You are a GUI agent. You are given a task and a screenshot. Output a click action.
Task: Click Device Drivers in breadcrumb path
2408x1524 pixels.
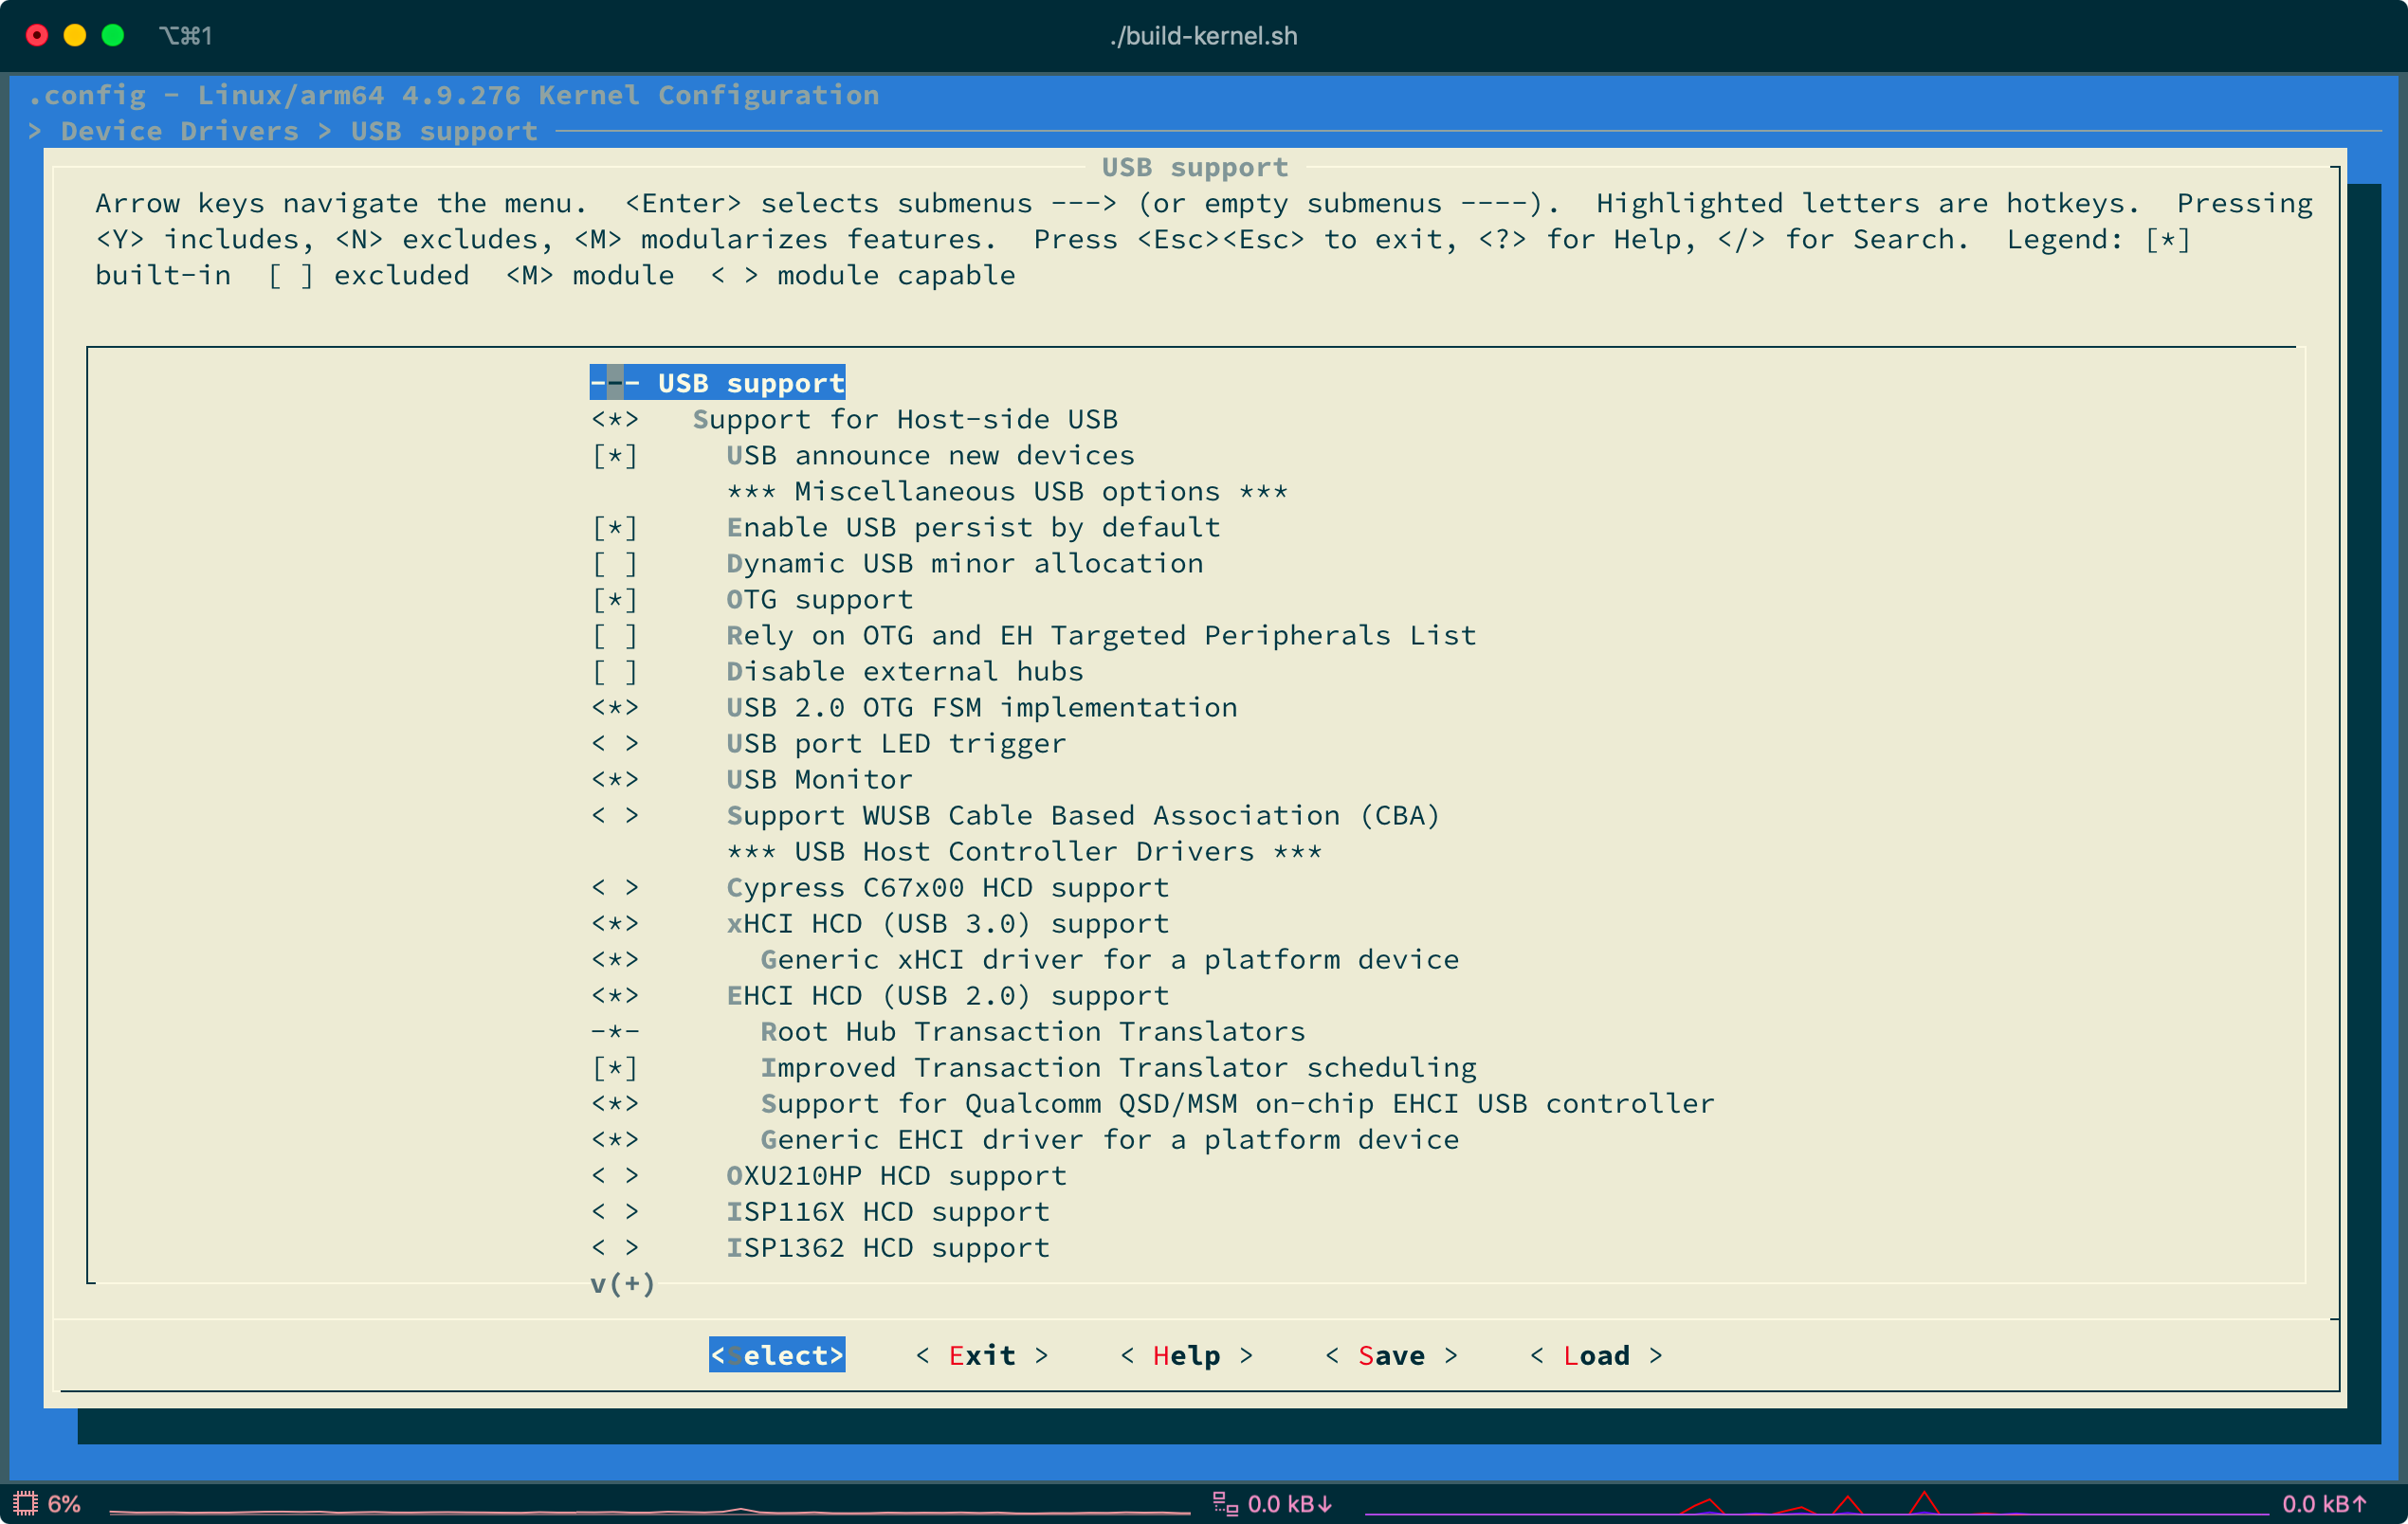180,131
